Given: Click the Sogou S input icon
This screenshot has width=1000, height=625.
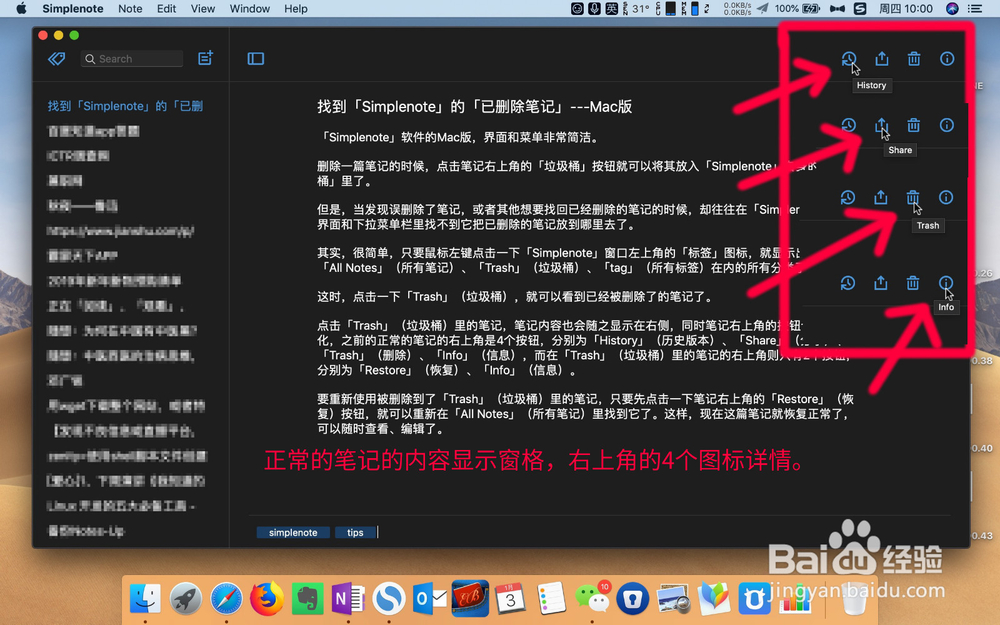Looking at the screenshot, I should click(860, 8).
